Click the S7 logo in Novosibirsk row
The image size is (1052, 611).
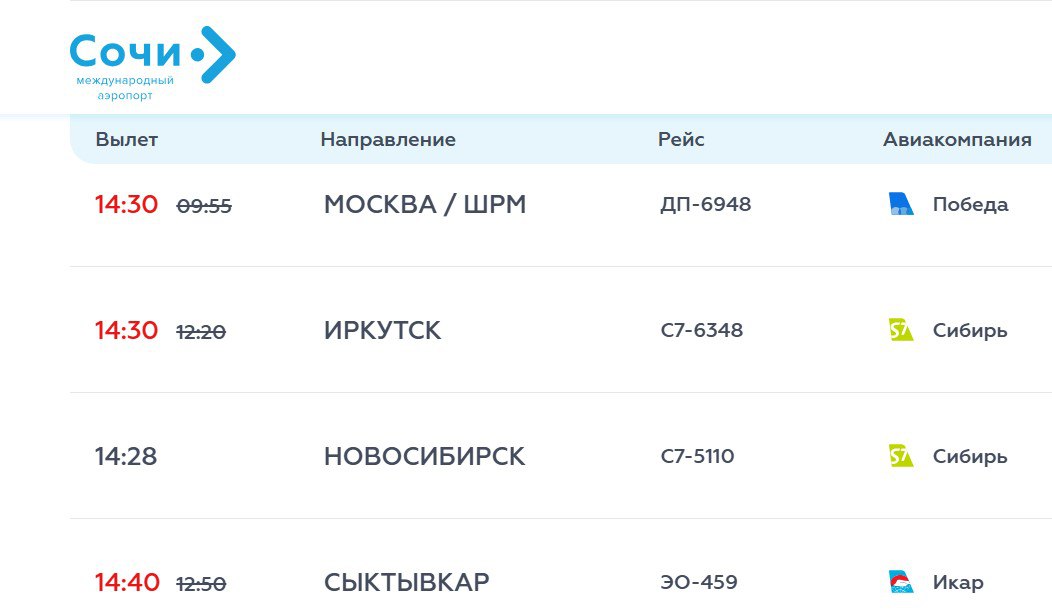point(901,456)
